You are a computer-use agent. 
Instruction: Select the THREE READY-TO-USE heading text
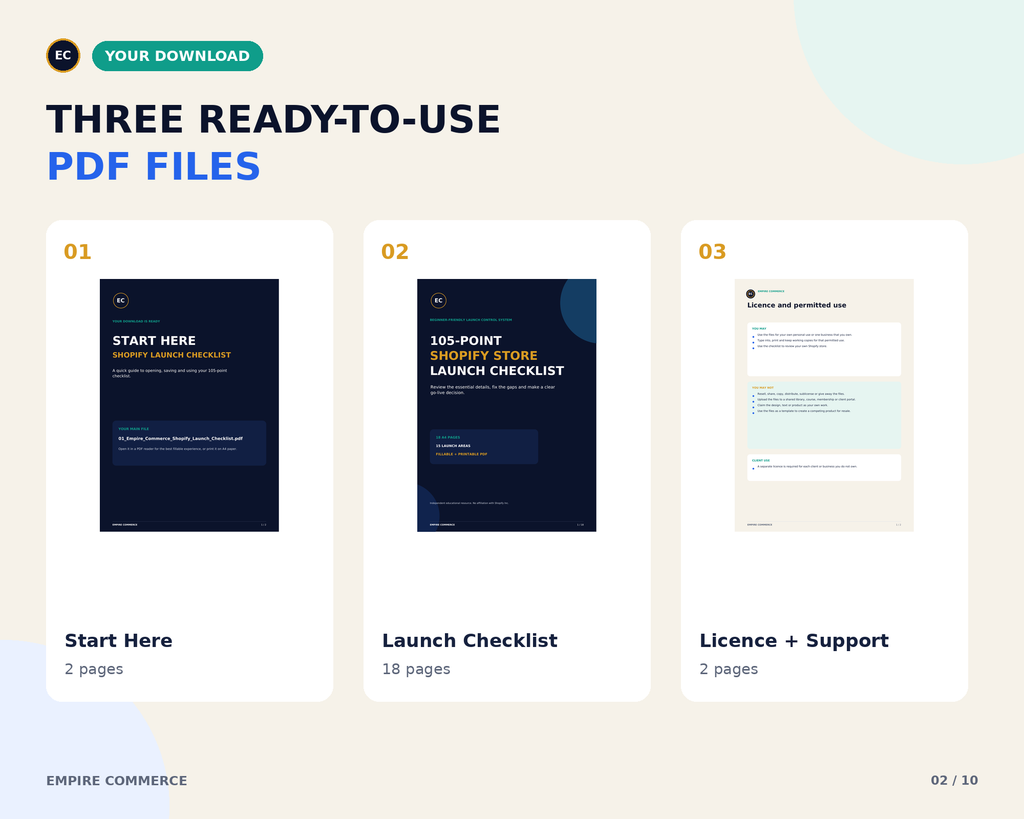273,120
